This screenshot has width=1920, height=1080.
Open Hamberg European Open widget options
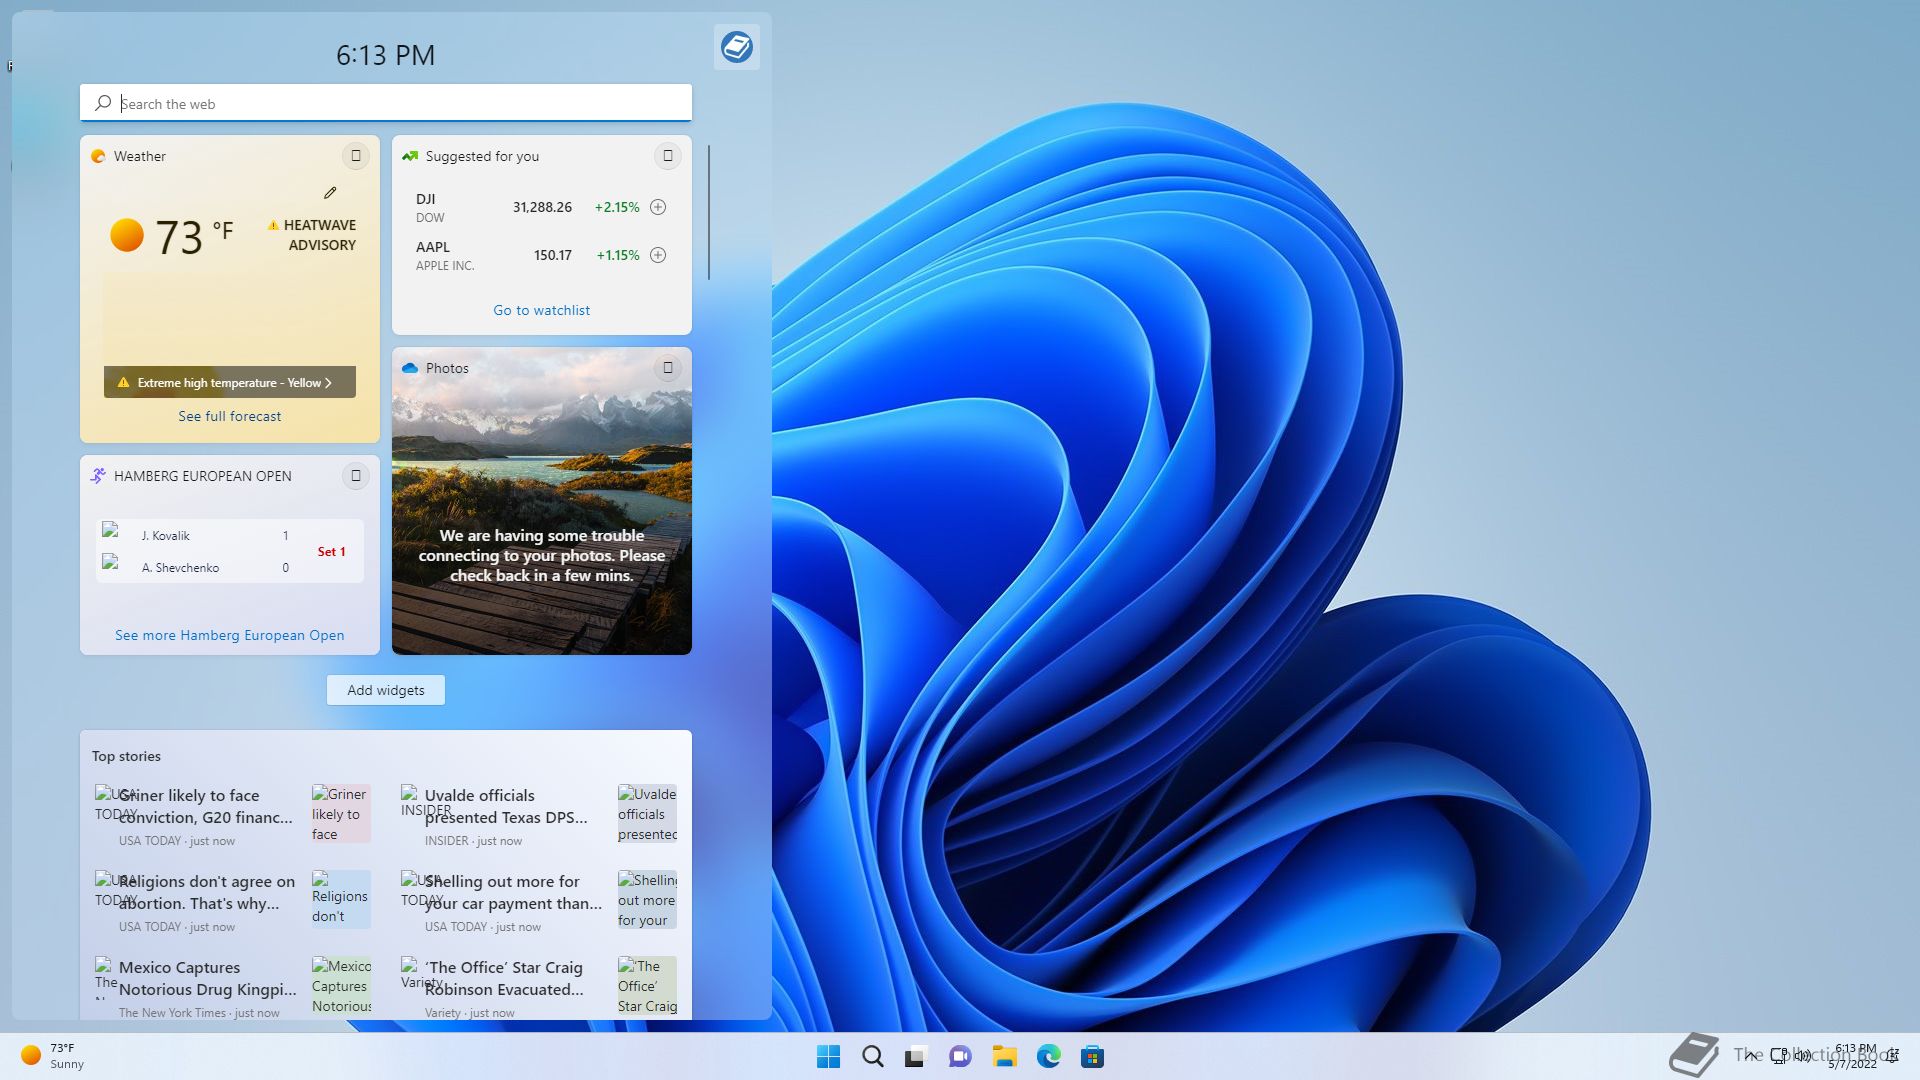(x=356, y=476)
